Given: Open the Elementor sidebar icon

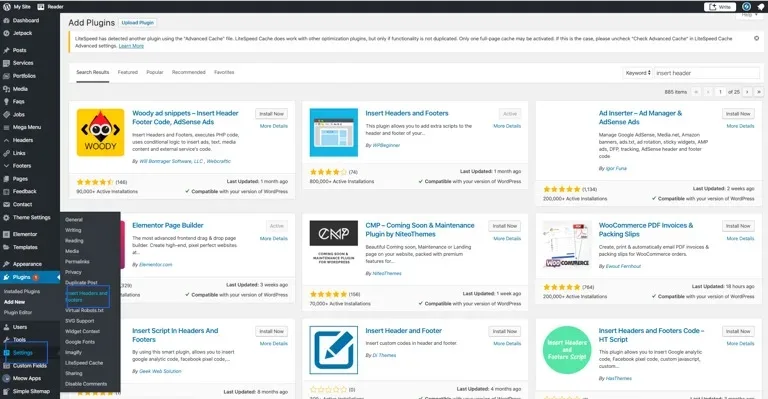Looking at the screenshot, I should (6, 235).
